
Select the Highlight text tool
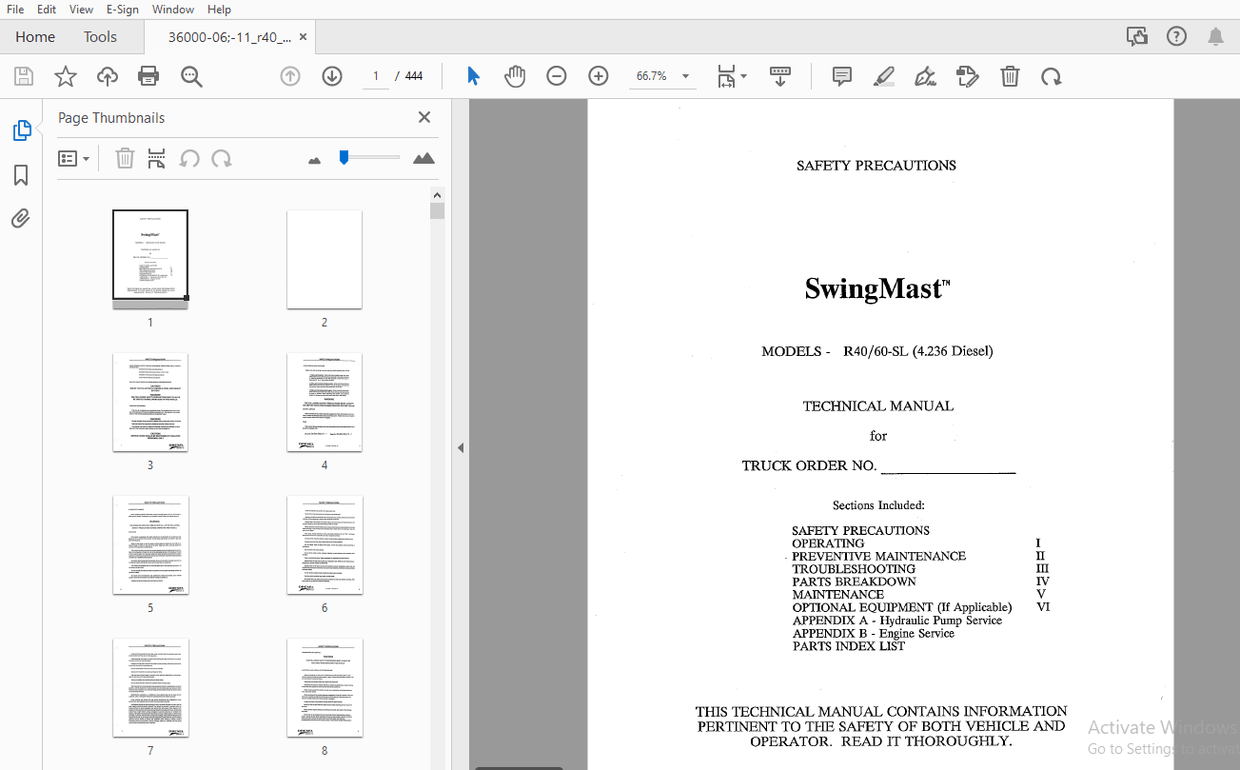click(883, 76)
